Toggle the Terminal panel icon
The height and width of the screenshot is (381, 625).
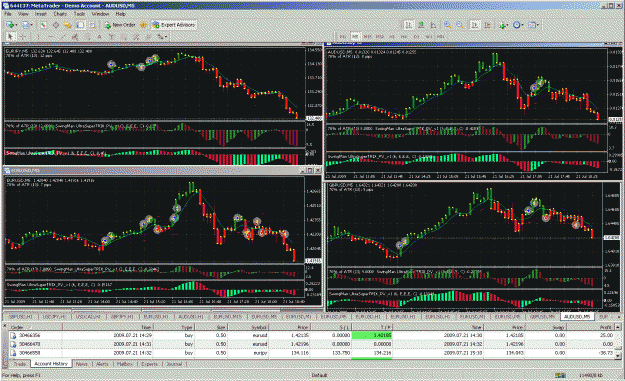80,25
